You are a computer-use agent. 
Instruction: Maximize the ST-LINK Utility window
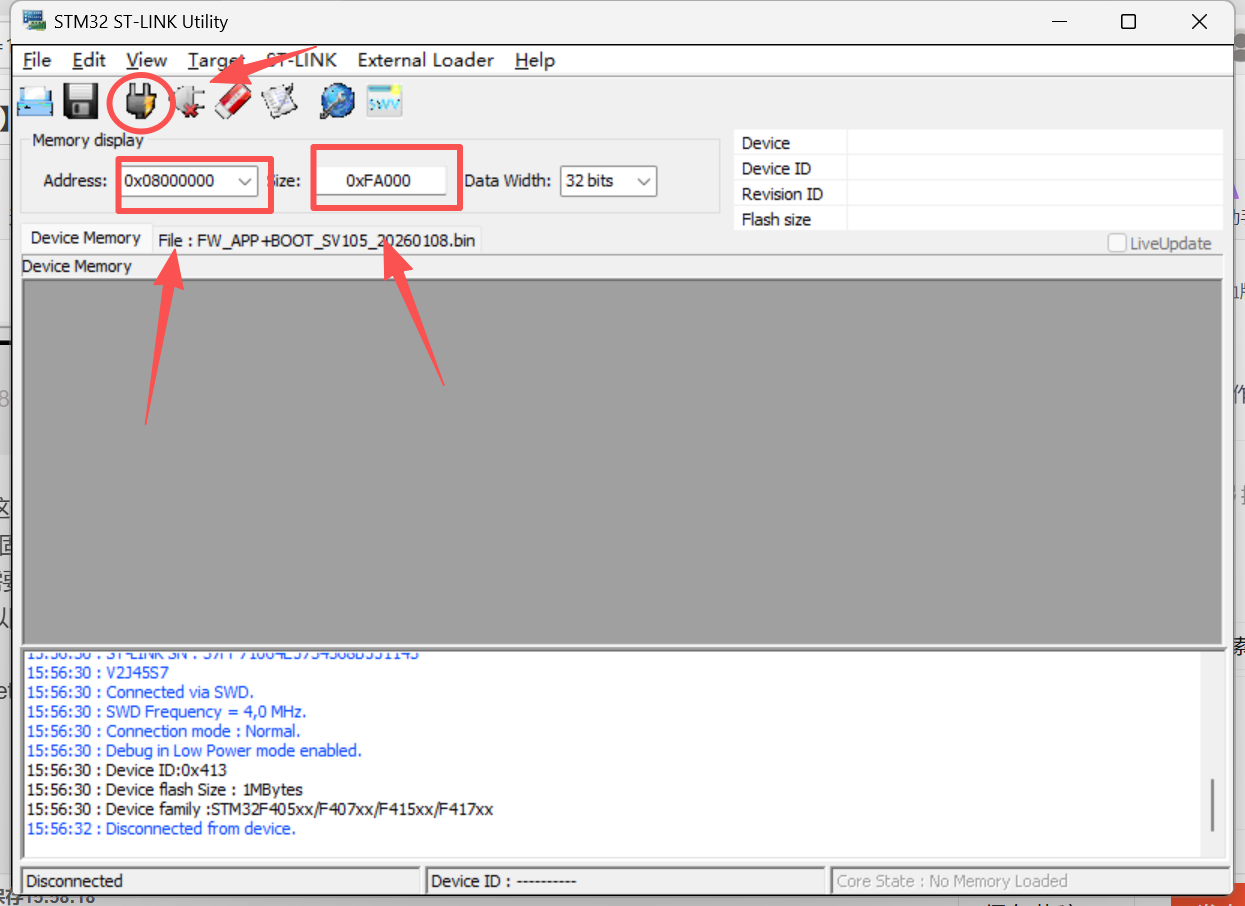(x=1128, y=21)
